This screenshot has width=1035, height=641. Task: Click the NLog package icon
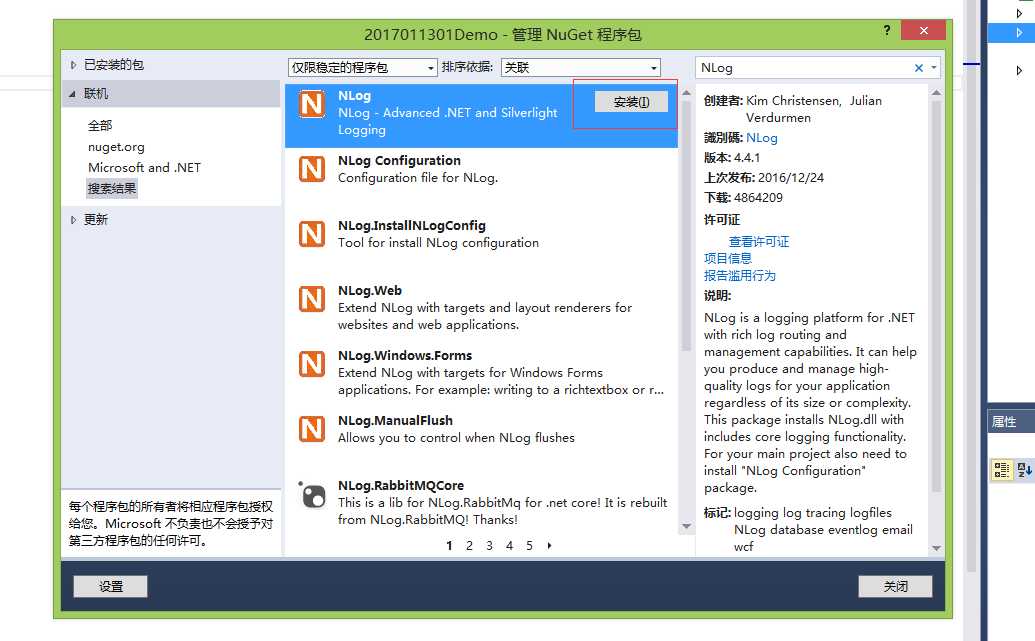(312, 104)
